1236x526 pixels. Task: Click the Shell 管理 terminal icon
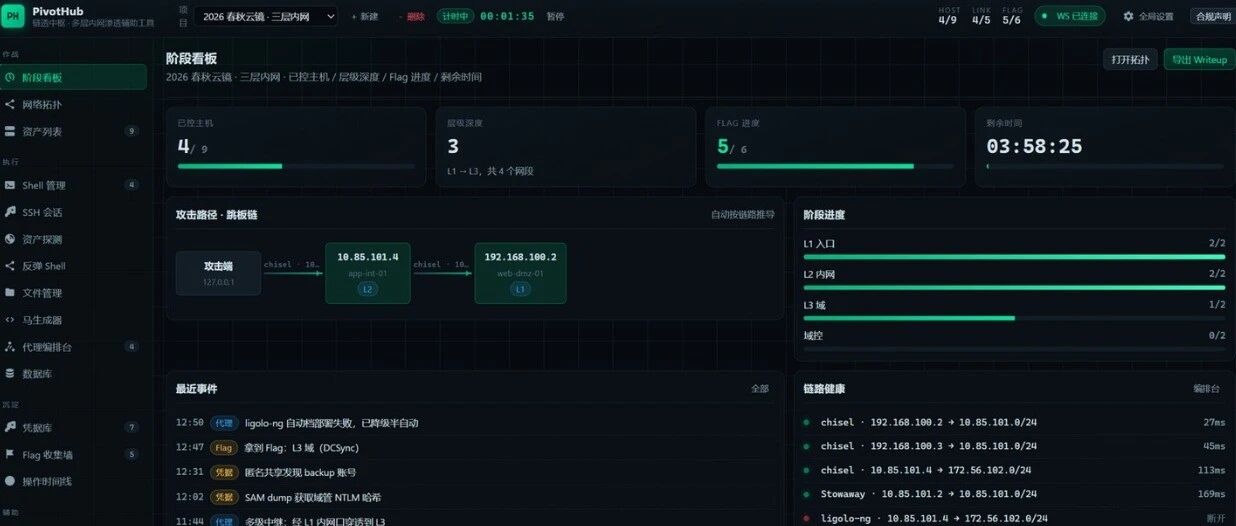10,185
